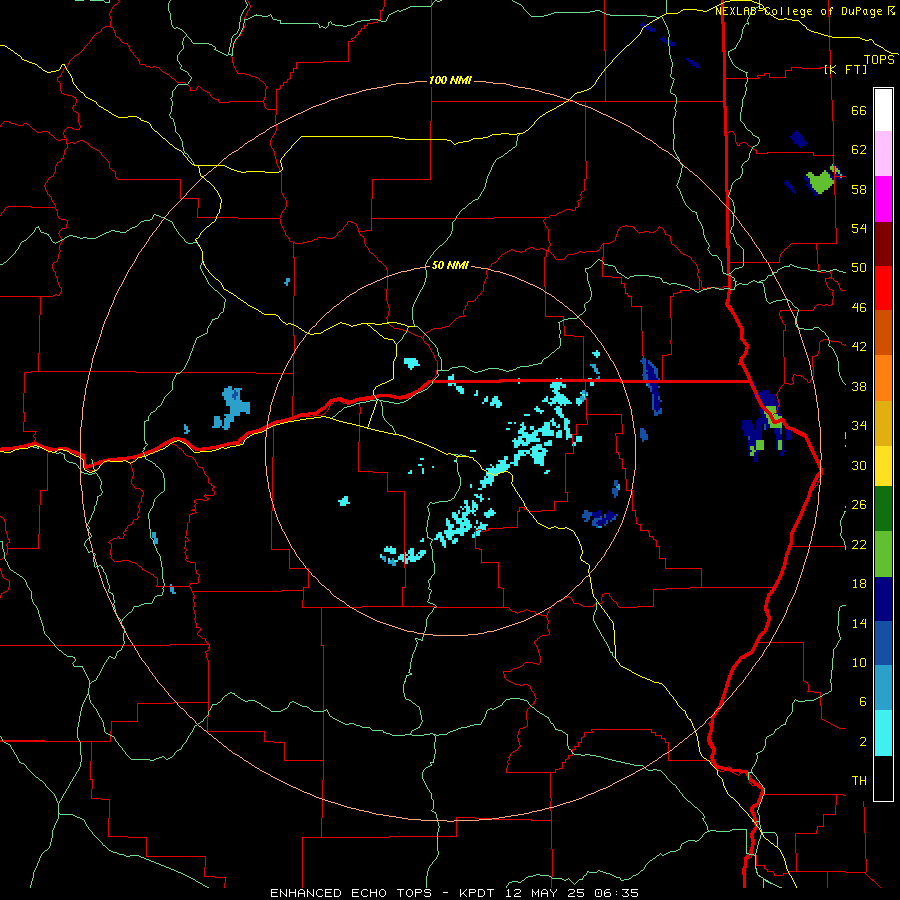The height and width of the screenshot is (900, 900).
Task: Click the '38' legend value
Action: [x=859, y=387]
